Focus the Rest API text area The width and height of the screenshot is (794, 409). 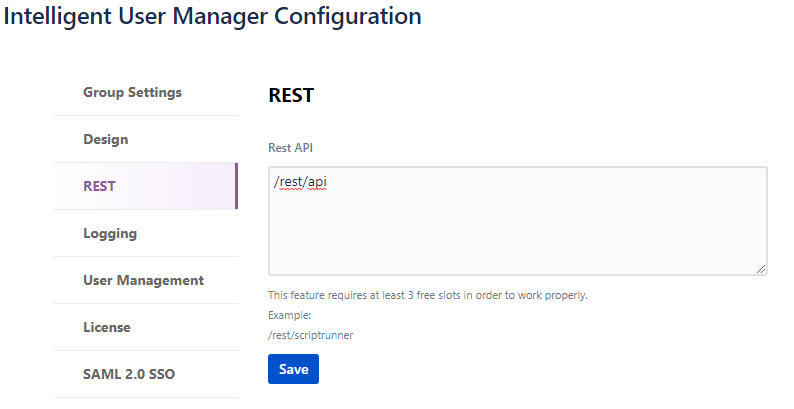[517, 230]
